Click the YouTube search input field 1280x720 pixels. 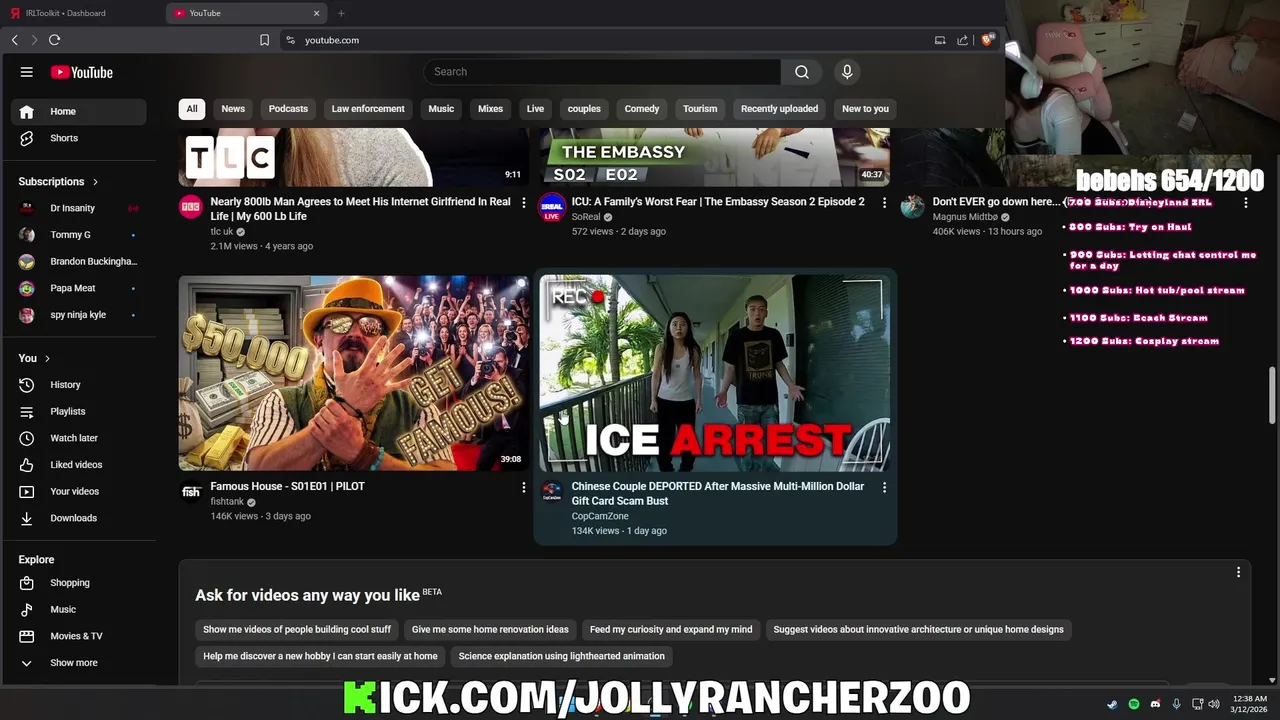pyautogui.click(x=602, y=72)
